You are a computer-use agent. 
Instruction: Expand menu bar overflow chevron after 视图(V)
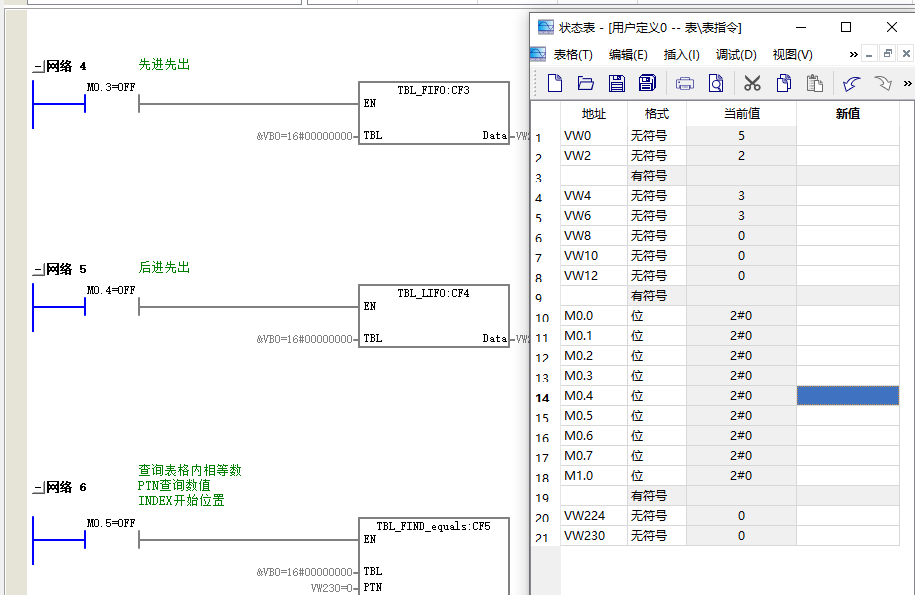click(854, 54)
